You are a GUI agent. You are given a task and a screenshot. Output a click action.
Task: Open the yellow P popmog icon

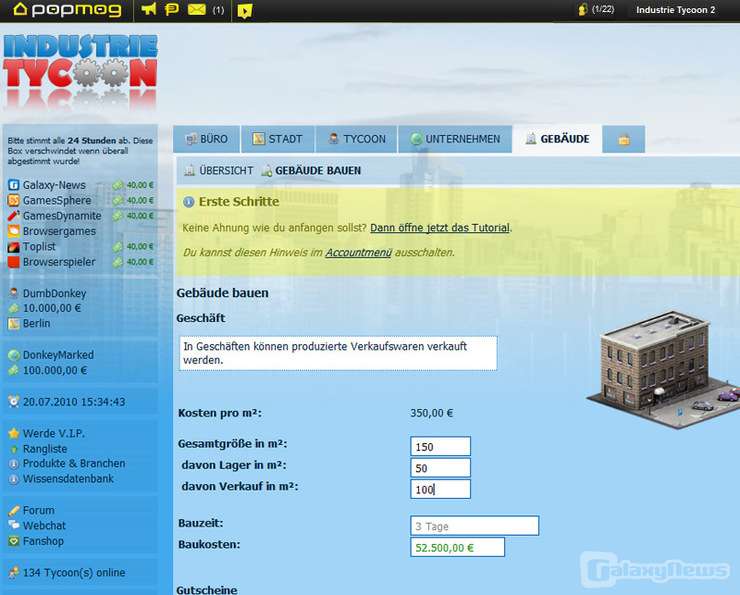(171, 9)
